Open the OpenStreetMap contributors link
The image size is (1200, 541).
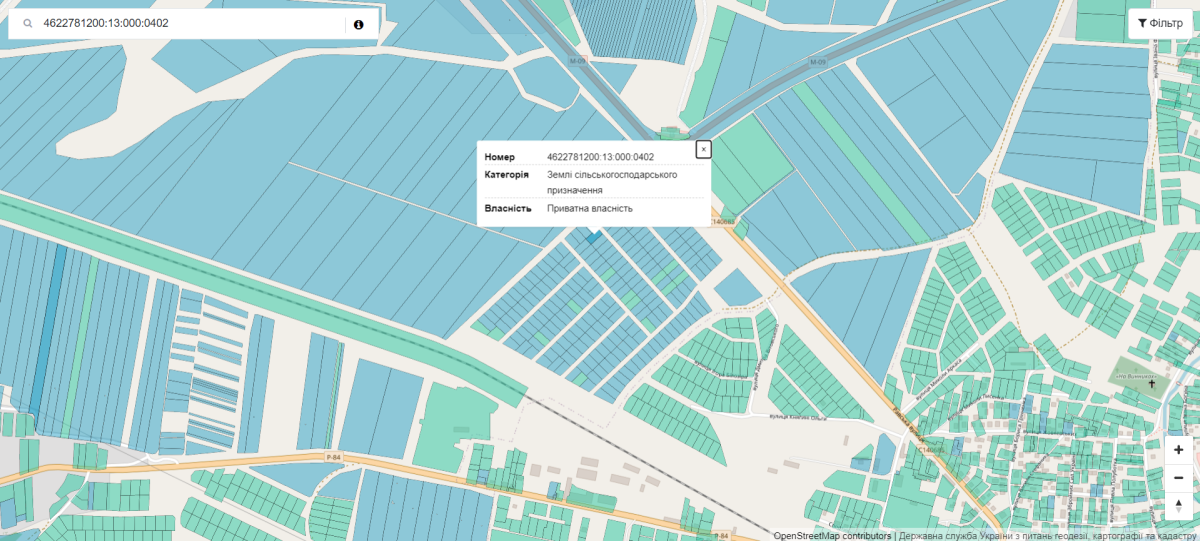pos(832,535)
